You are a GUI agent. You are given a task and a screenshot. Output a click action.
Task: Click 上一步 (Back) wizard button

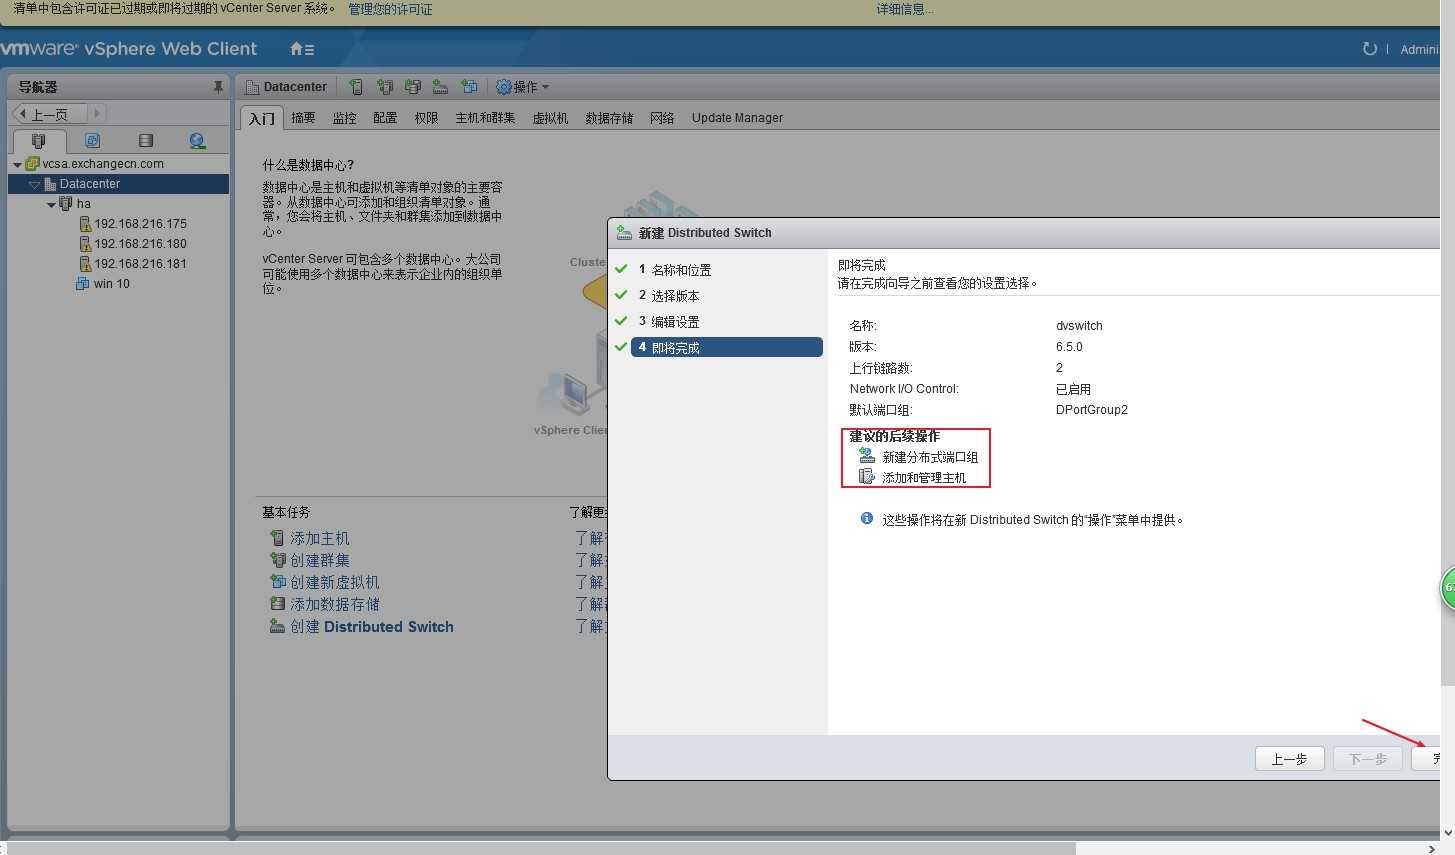[x=1289, y=759]
